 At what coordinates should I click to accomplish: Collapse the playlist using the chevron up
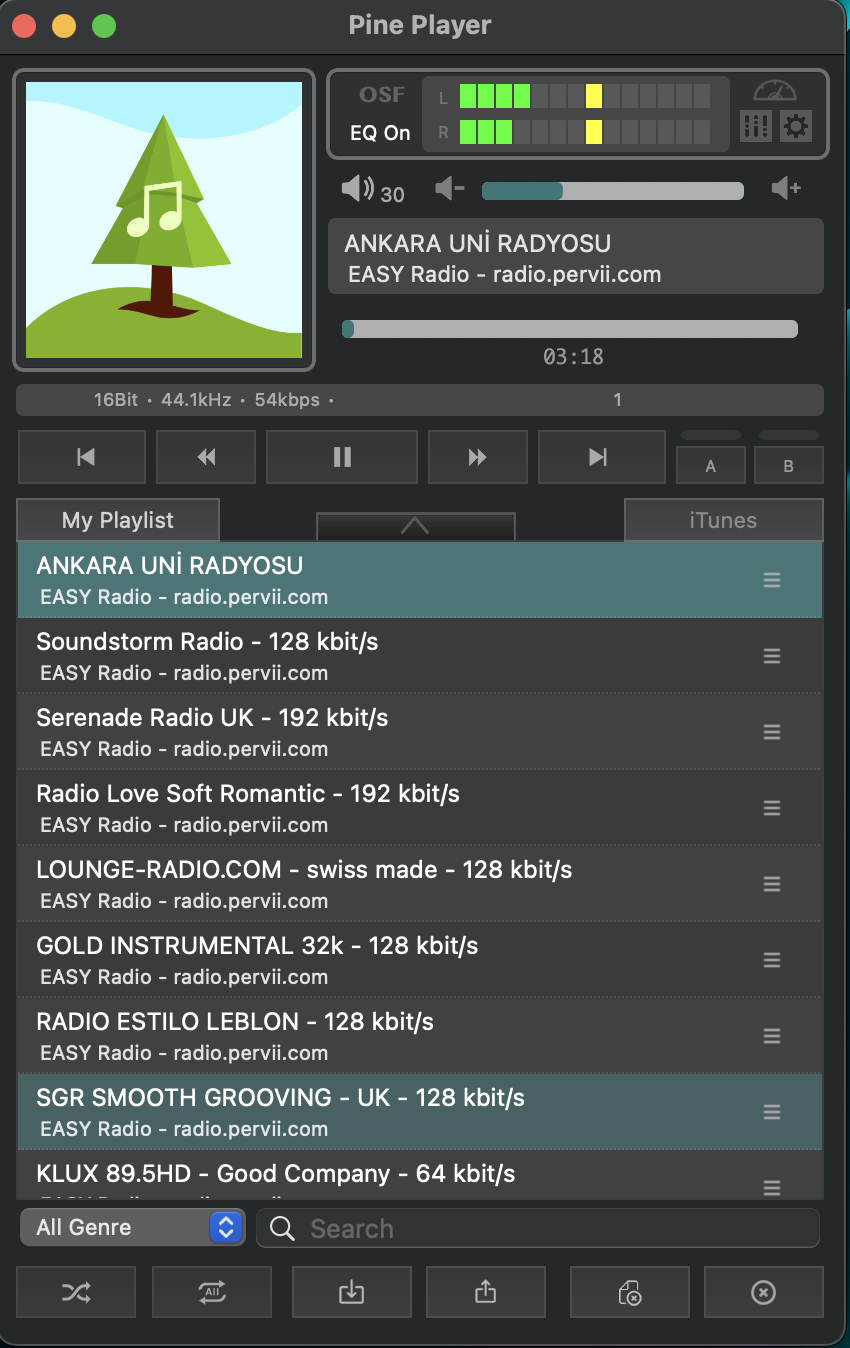[x=415, y=526]
